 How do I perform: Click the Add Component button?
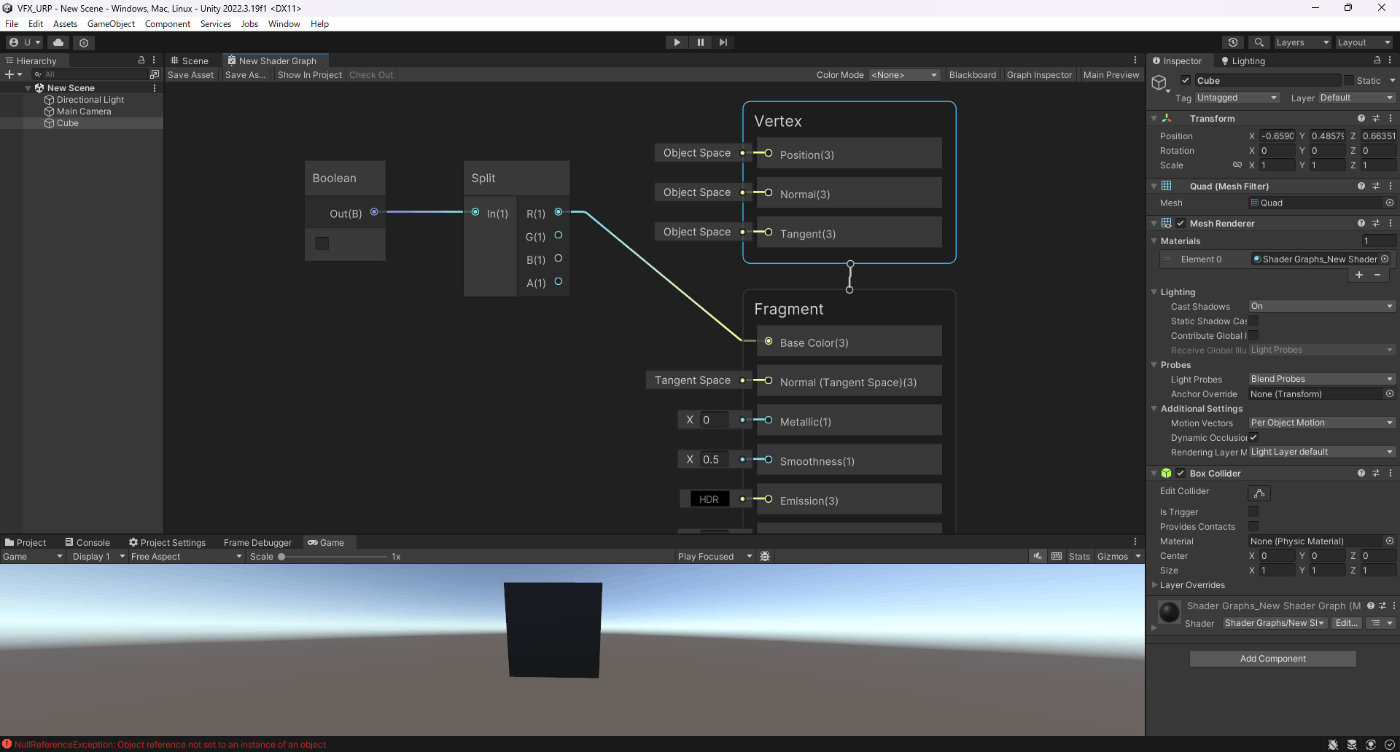(1273, 659)
